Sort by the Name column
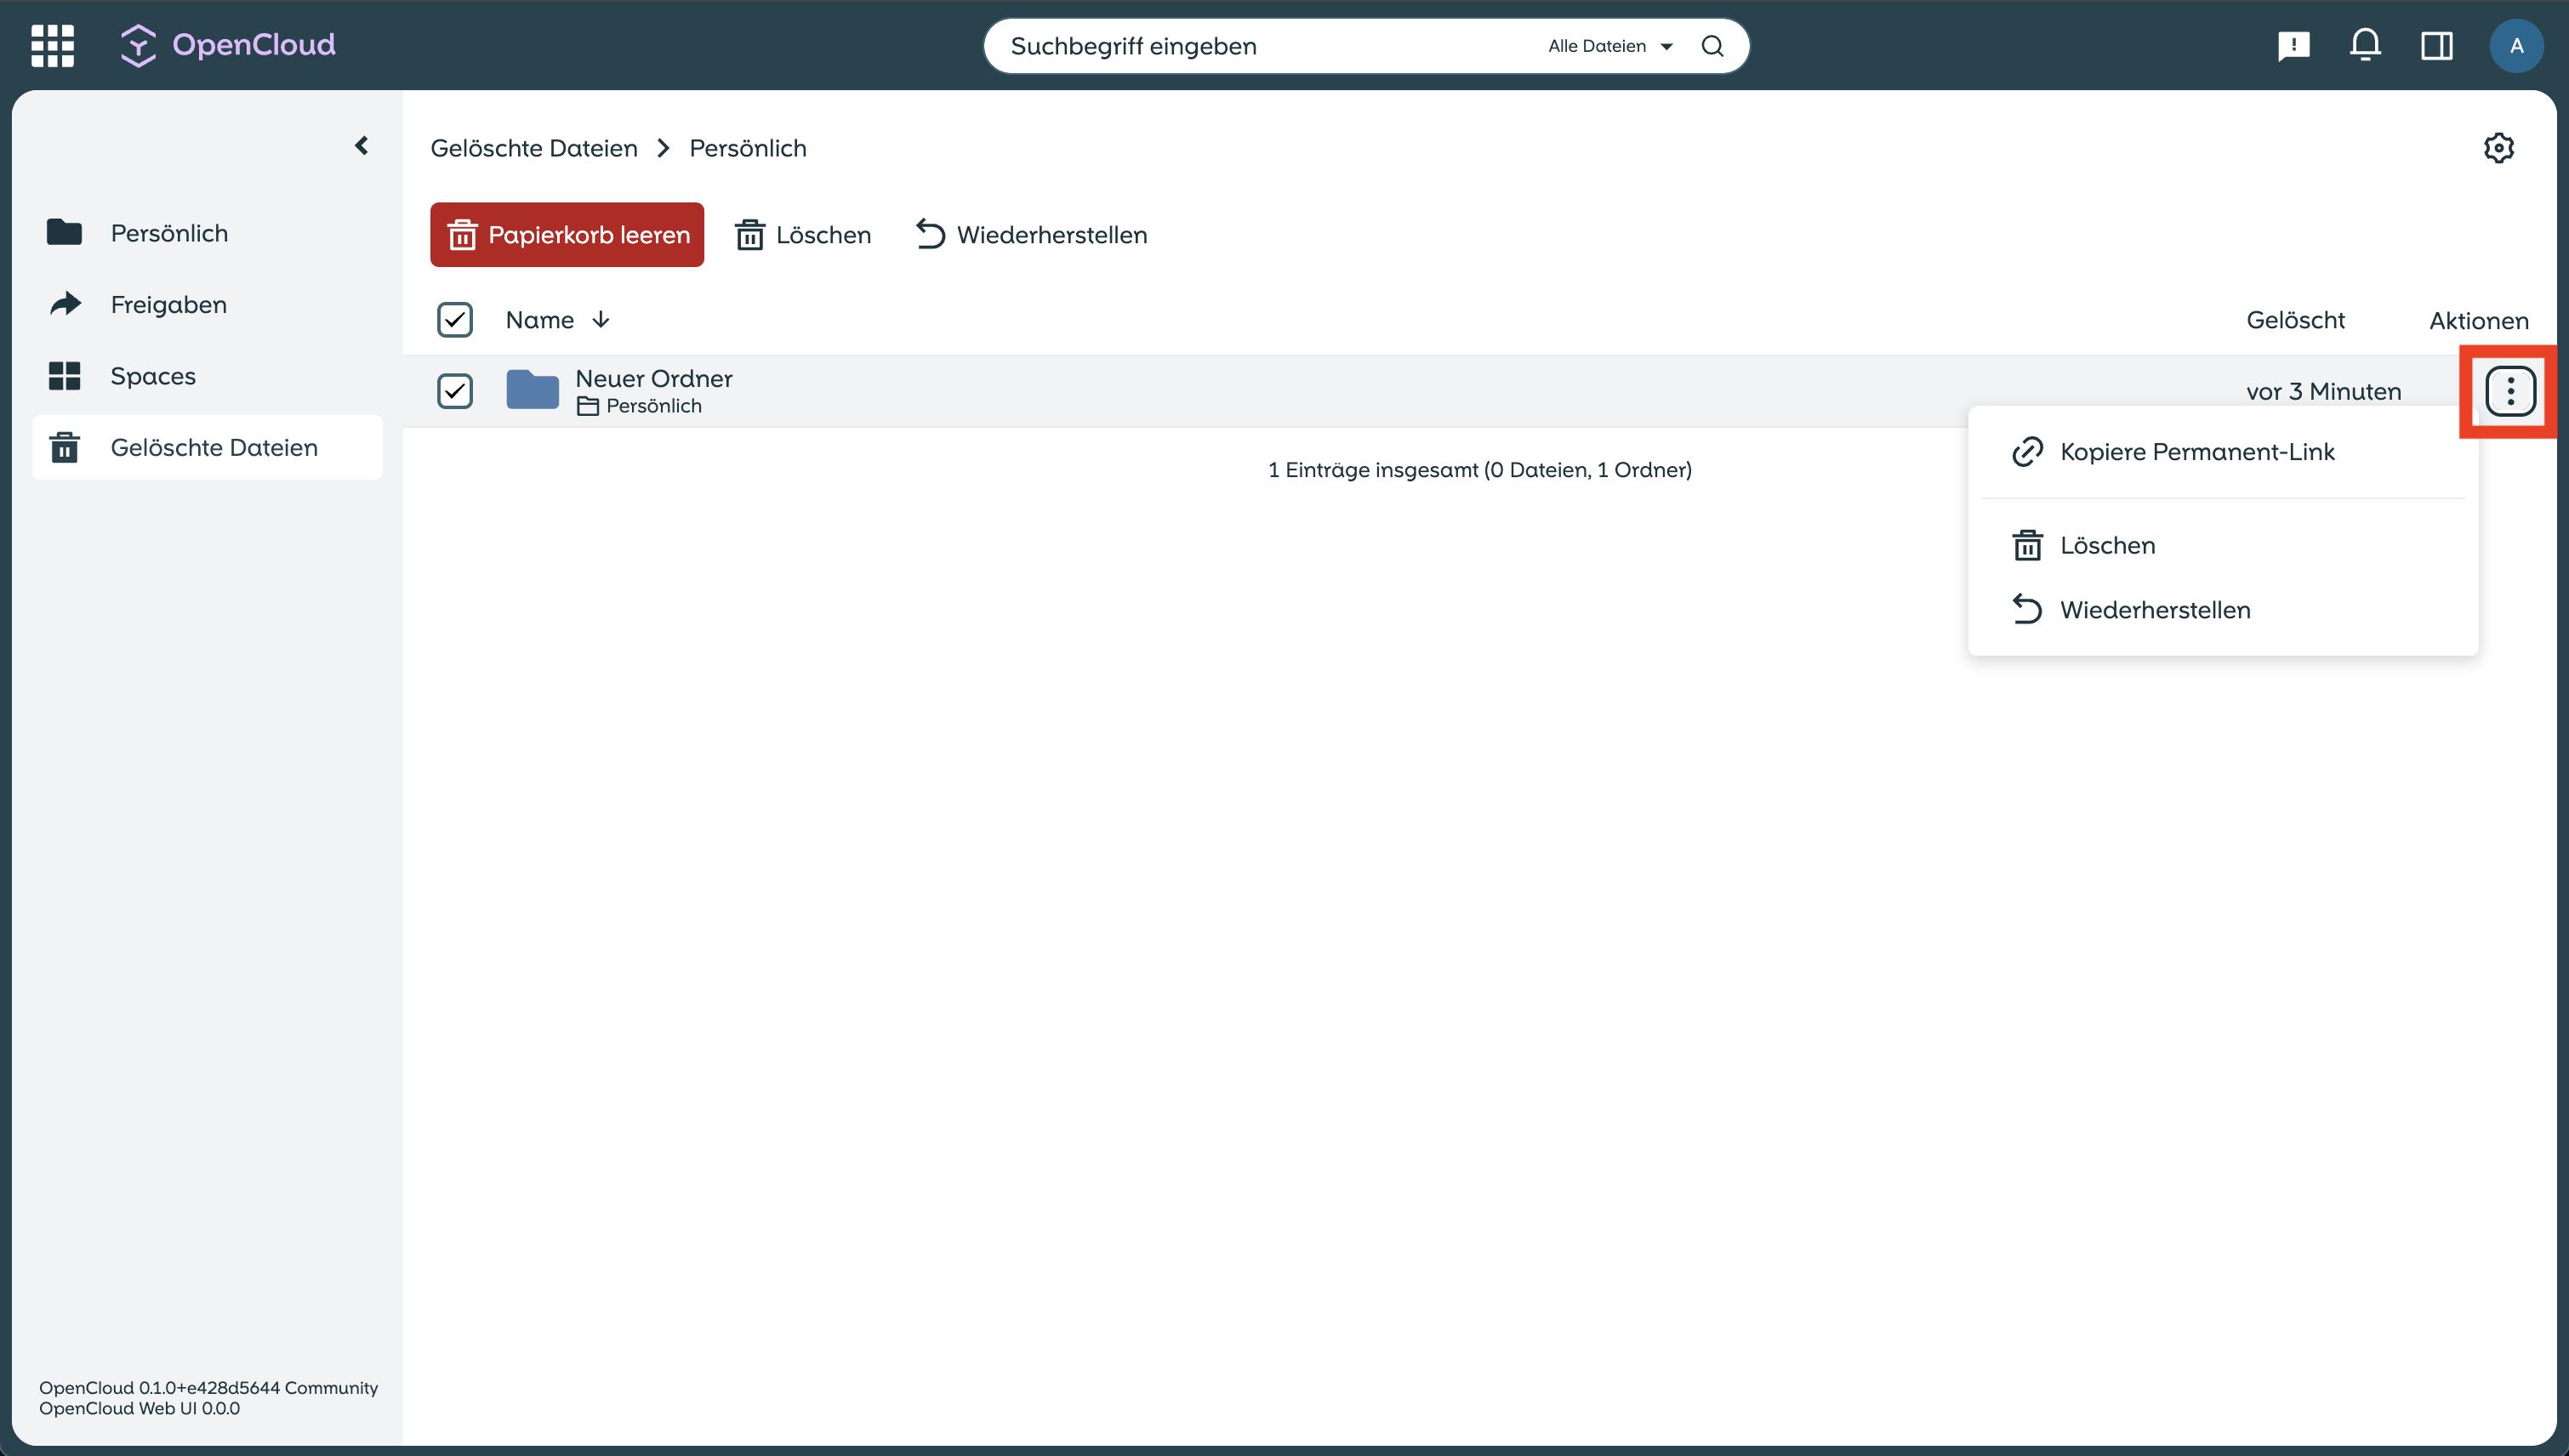 click(x=540, y=320)
